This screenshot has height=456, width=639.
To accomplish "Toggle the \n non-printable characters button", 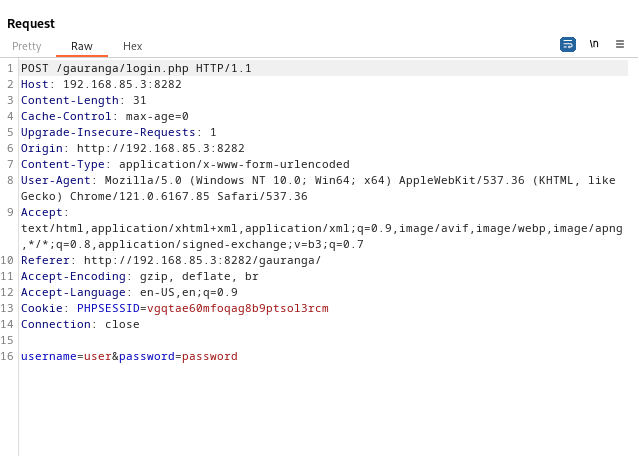I will (594, 44).
